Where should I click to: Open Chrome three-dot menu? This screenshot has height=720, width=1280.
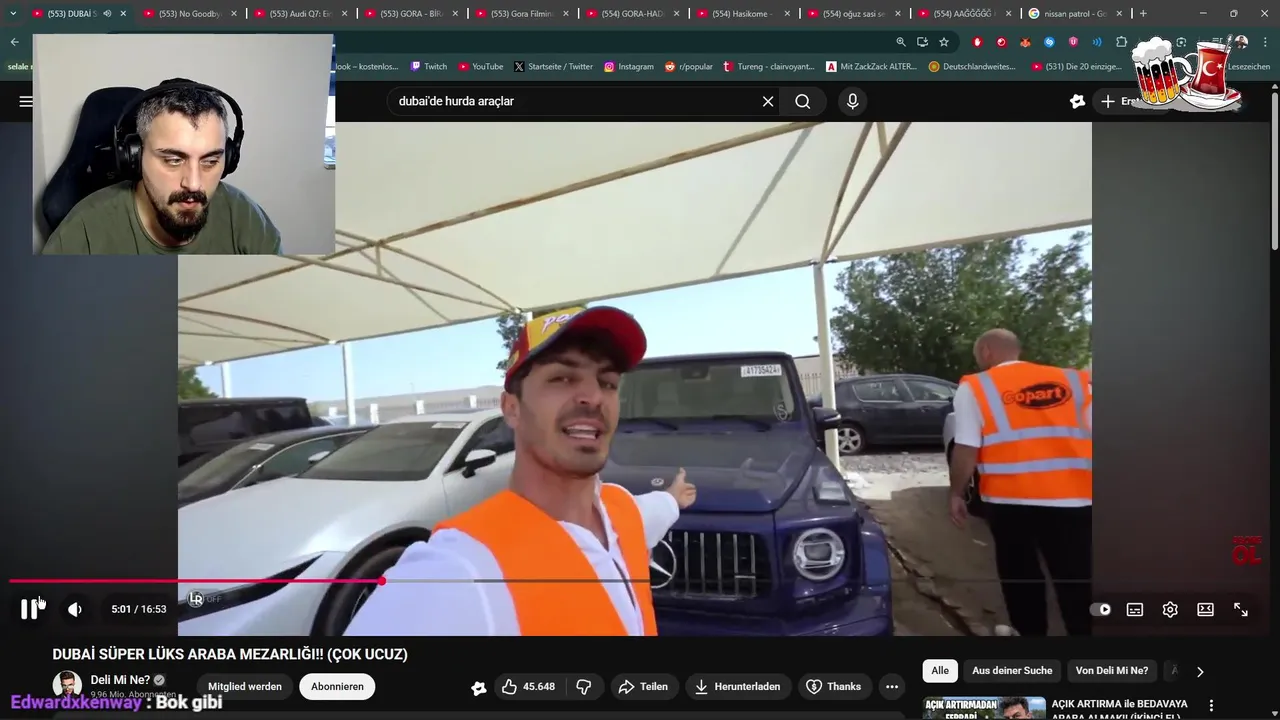click(1263, 42)
